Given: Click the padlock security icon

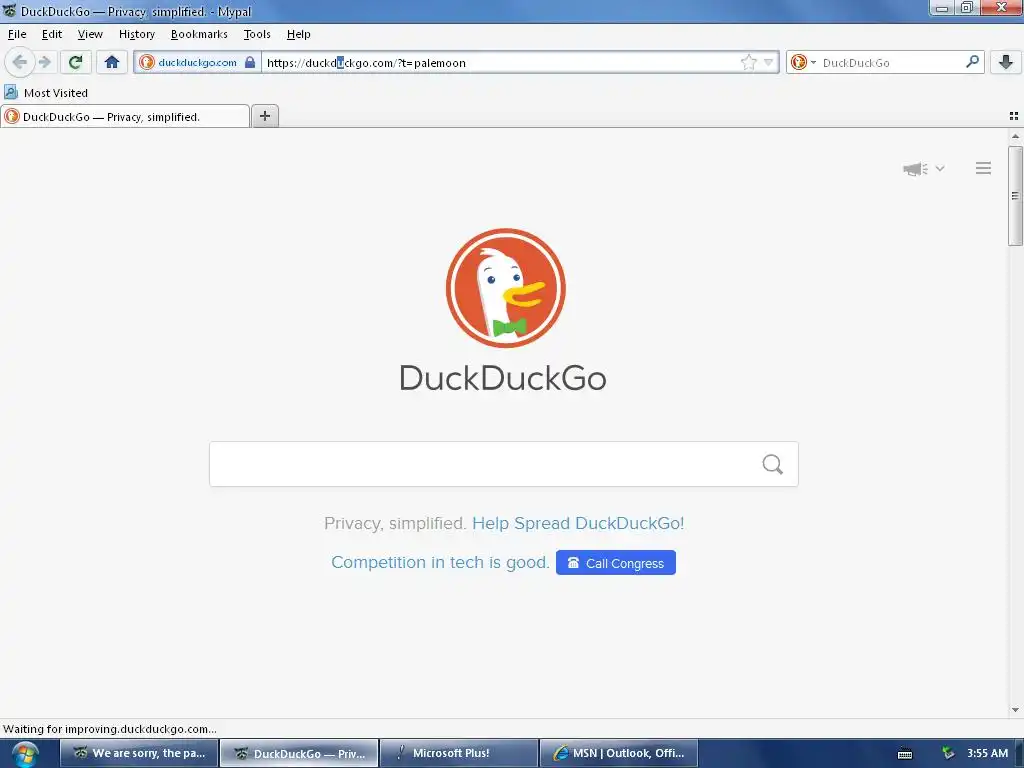Looking at the screenshot, I should pos(250,63).
